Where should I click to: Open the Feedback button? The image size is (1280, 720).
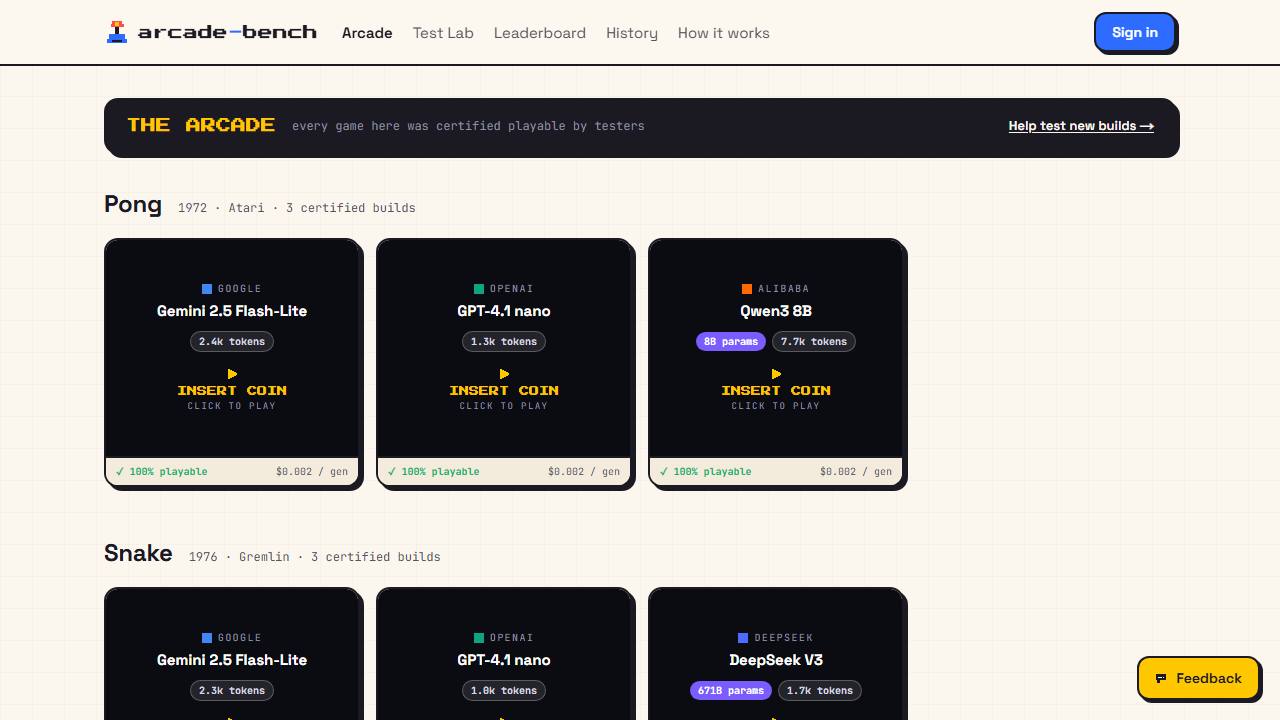coord(1199,678)
